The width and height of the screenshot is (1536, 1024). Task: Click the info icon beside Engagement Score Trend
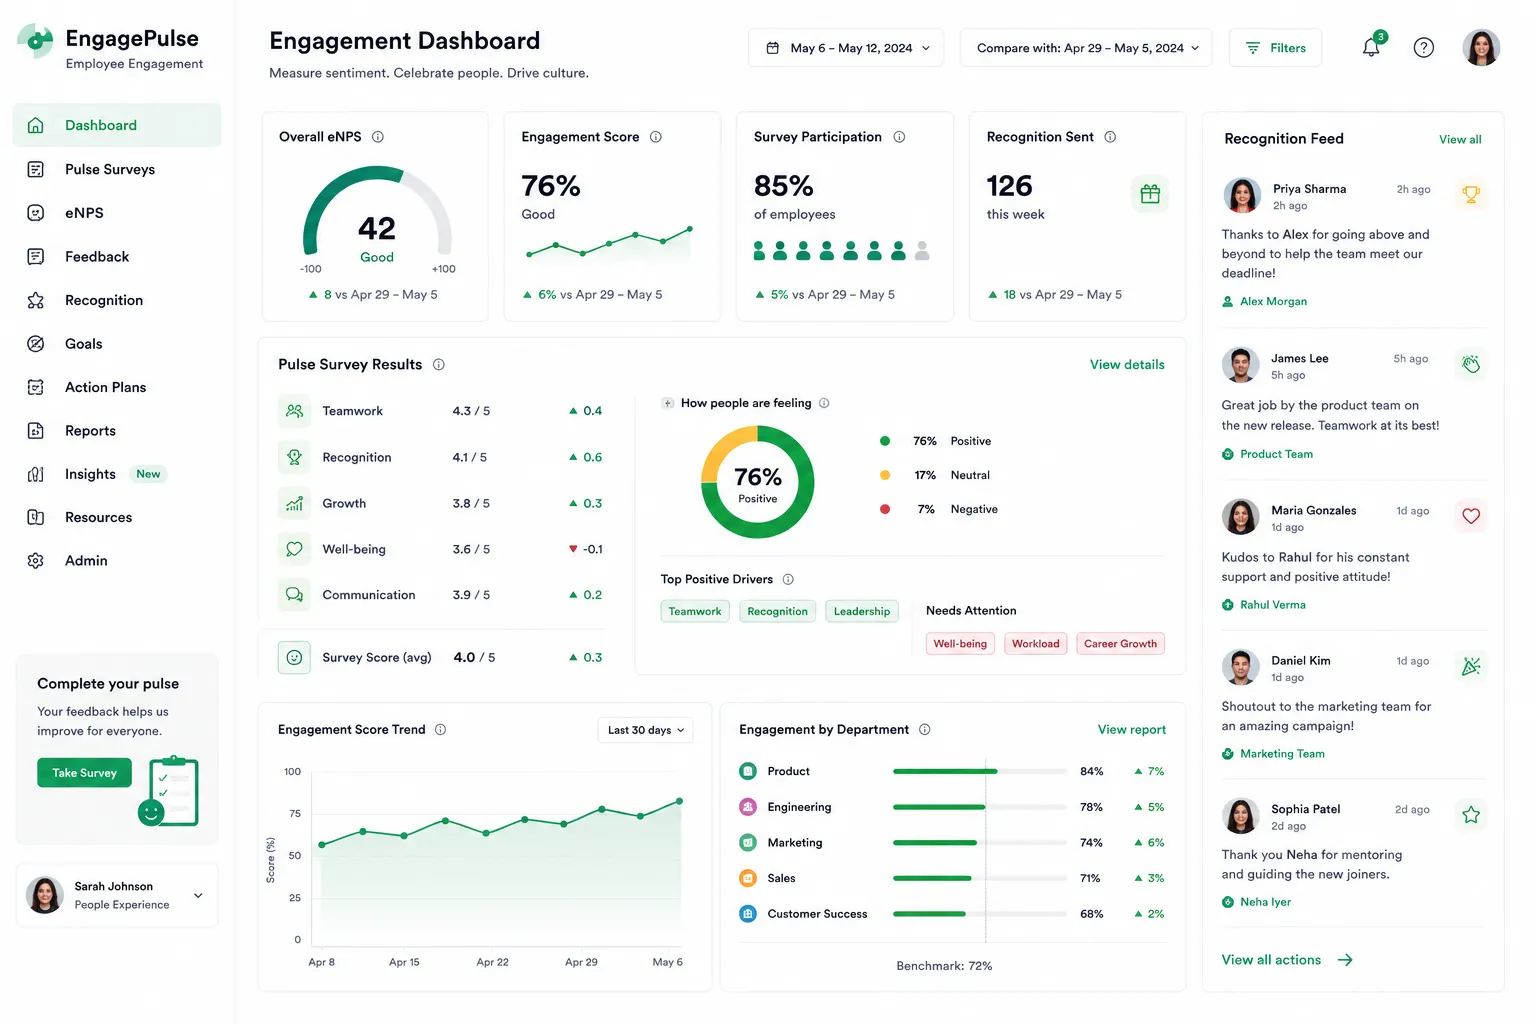coord(441,730)
